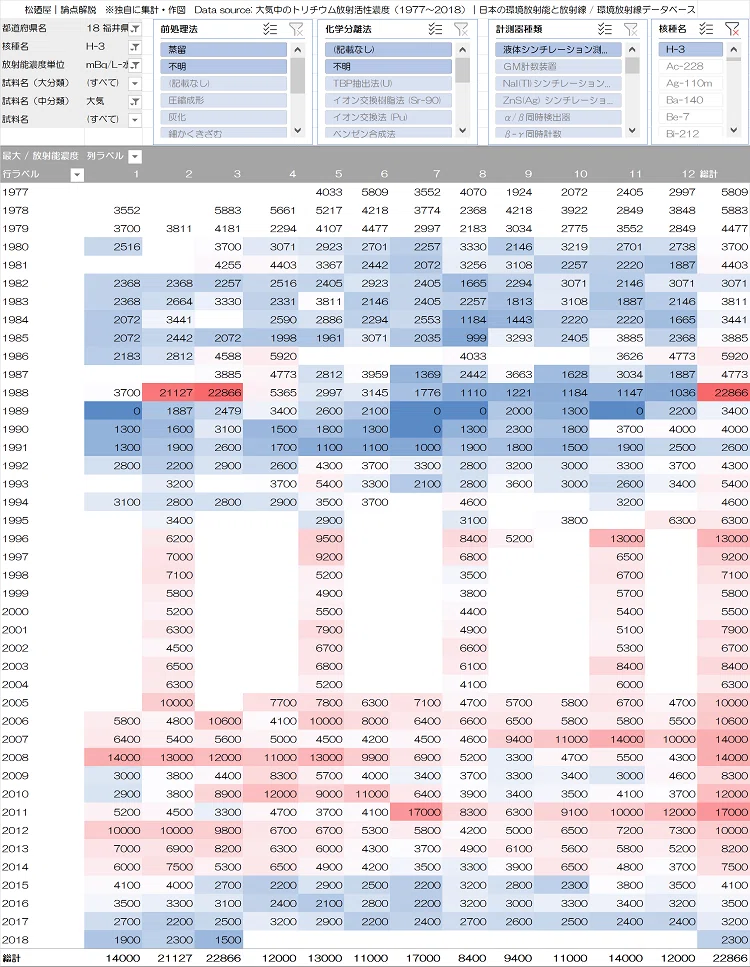Click the 化学分離法 slicer's scroll-up arrow
The height and width of the screenshot is (967, 750).
point(463,49)
